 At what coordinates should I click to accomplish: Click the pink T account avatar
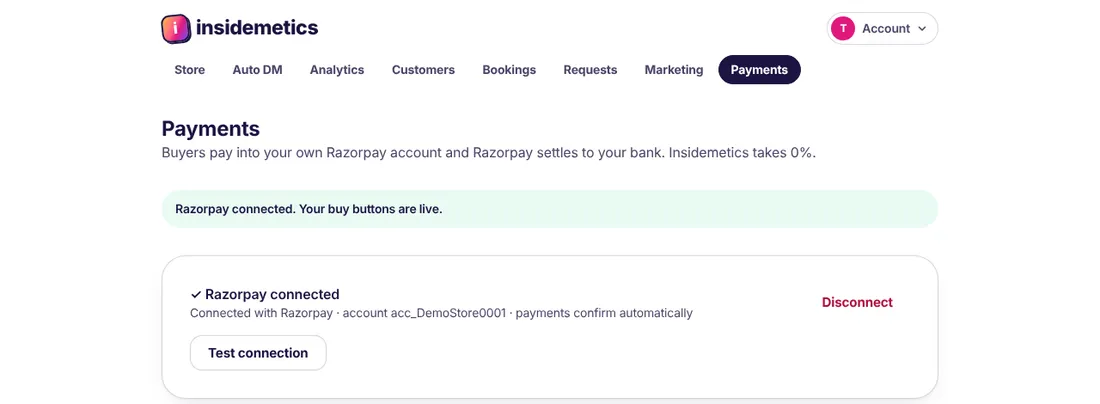[x=843, y=29]
